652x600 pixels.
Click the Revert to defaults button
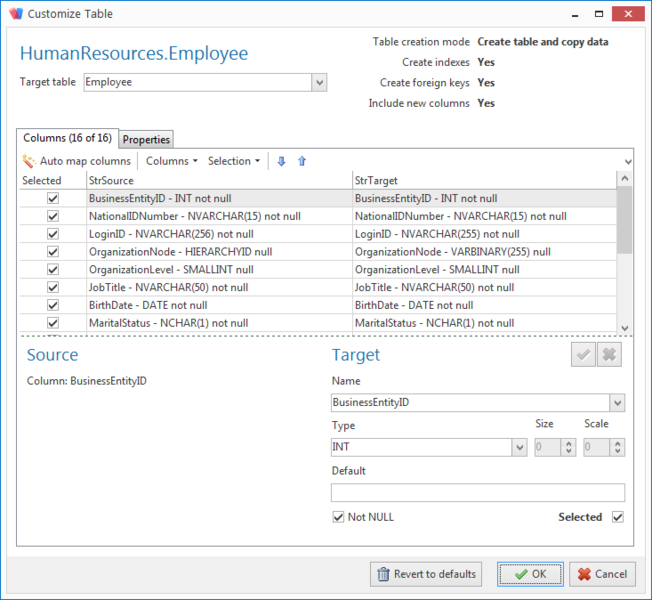click(x=426, y=574)
